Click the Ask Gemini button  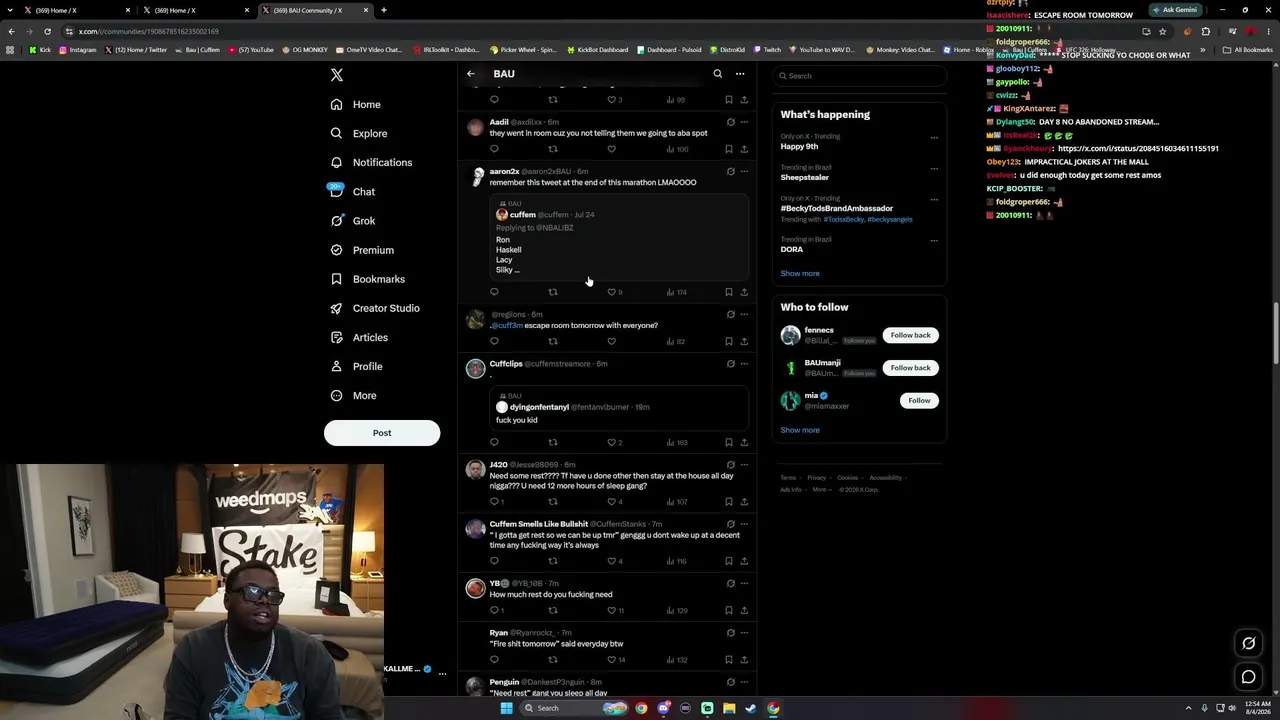pos(1174,10)
